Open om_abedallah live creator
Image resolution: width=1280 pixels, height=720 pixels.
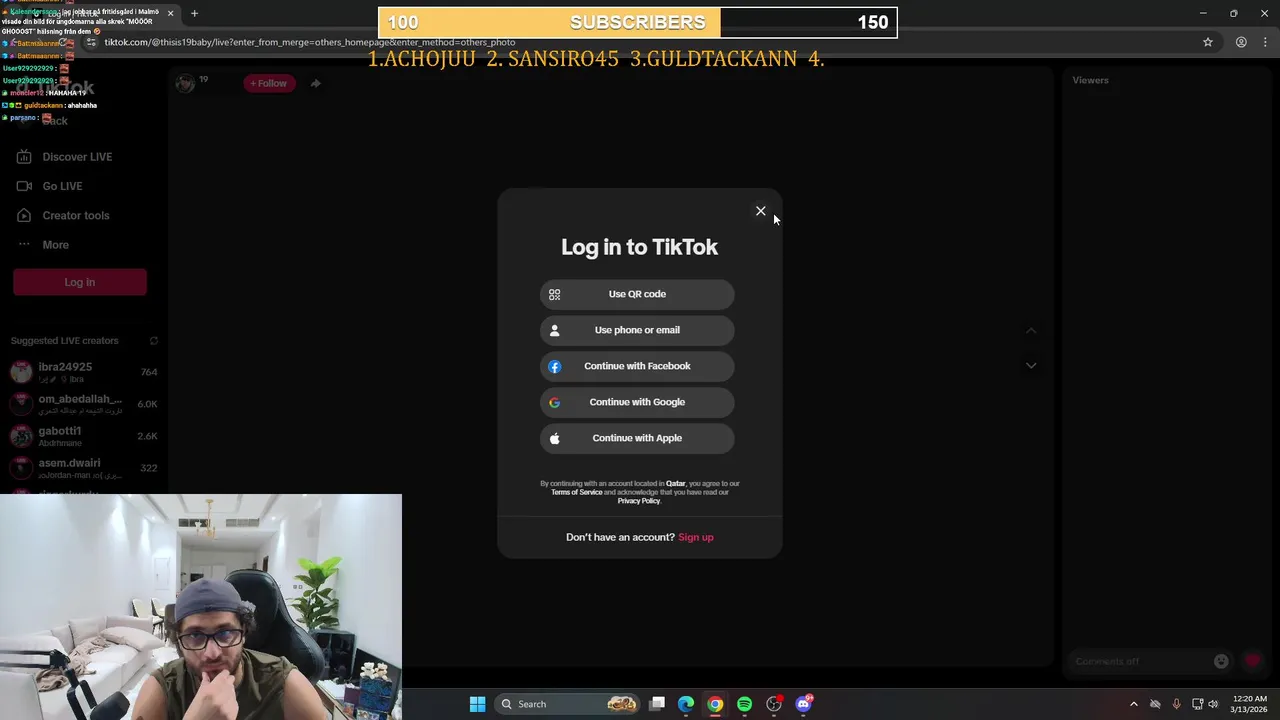[84, 404]
